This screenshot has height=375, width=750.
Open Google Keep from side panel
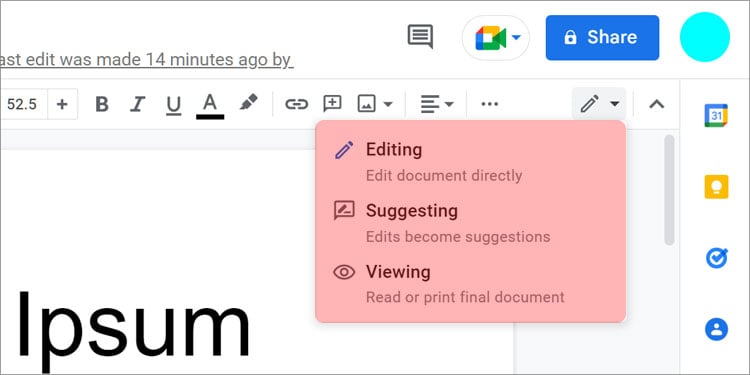tap(716, 187)
